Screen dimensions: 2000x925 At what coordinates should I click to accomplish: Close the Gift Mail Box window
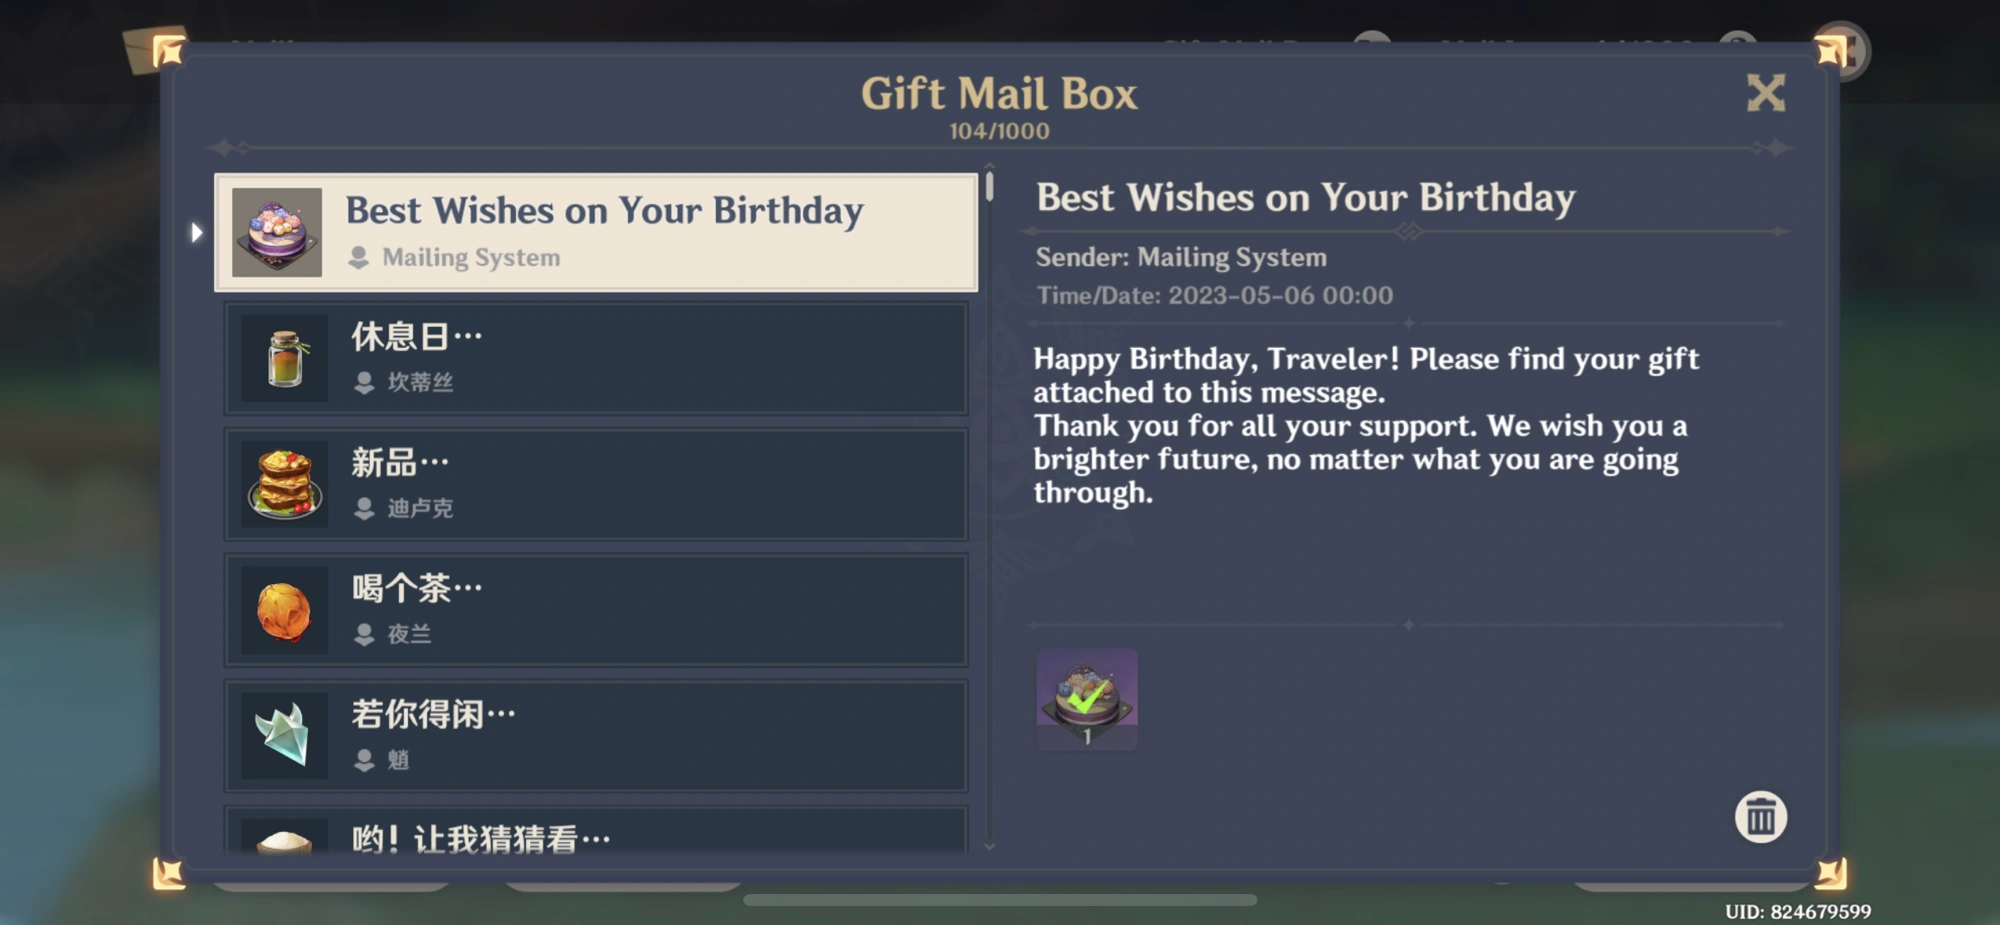[x=1765, y=93]
